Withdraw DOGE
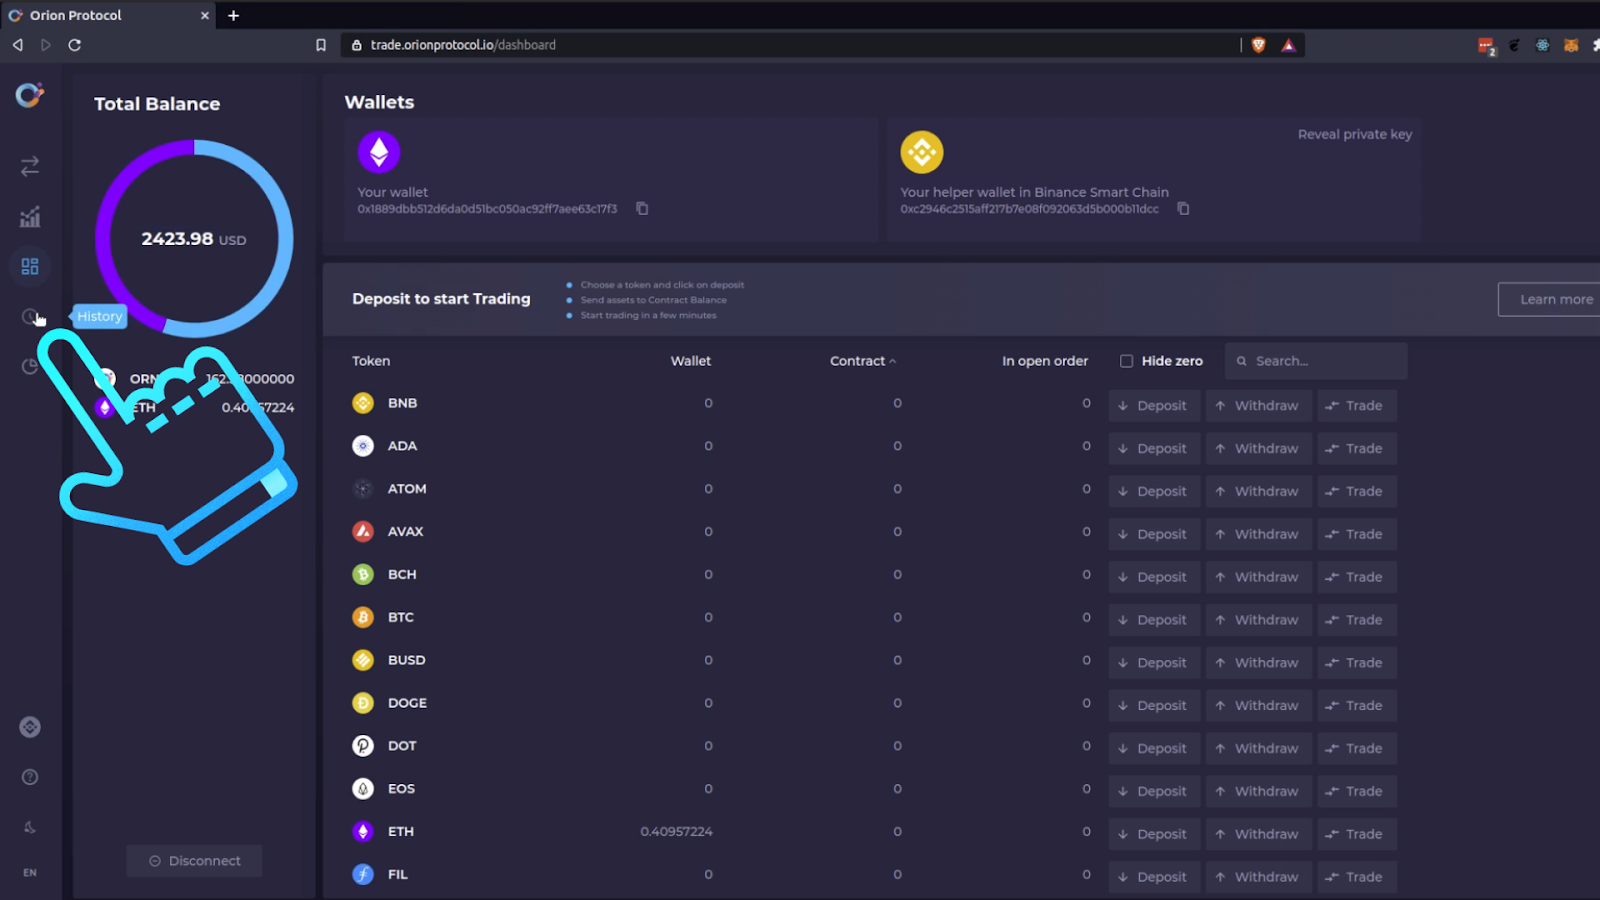Image resolution: width=1600 pixels, height=900 pixels. point(1258,706)
